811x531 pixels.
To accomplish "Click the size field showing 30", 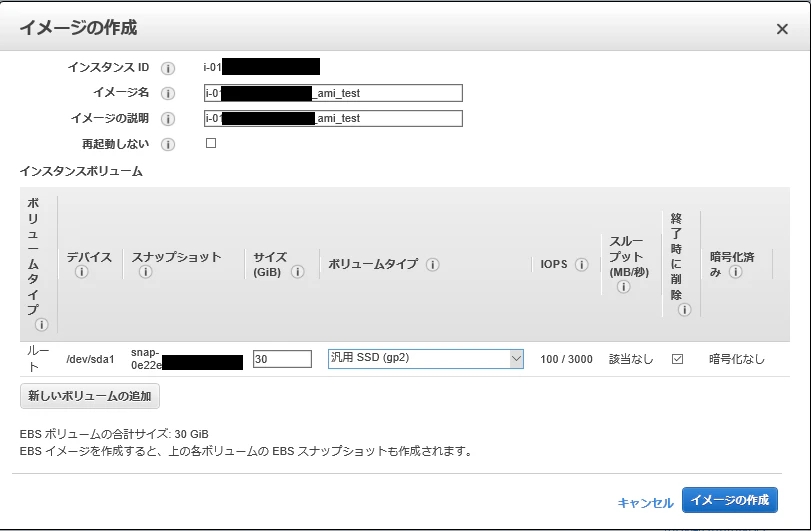I will coord(282,359).
